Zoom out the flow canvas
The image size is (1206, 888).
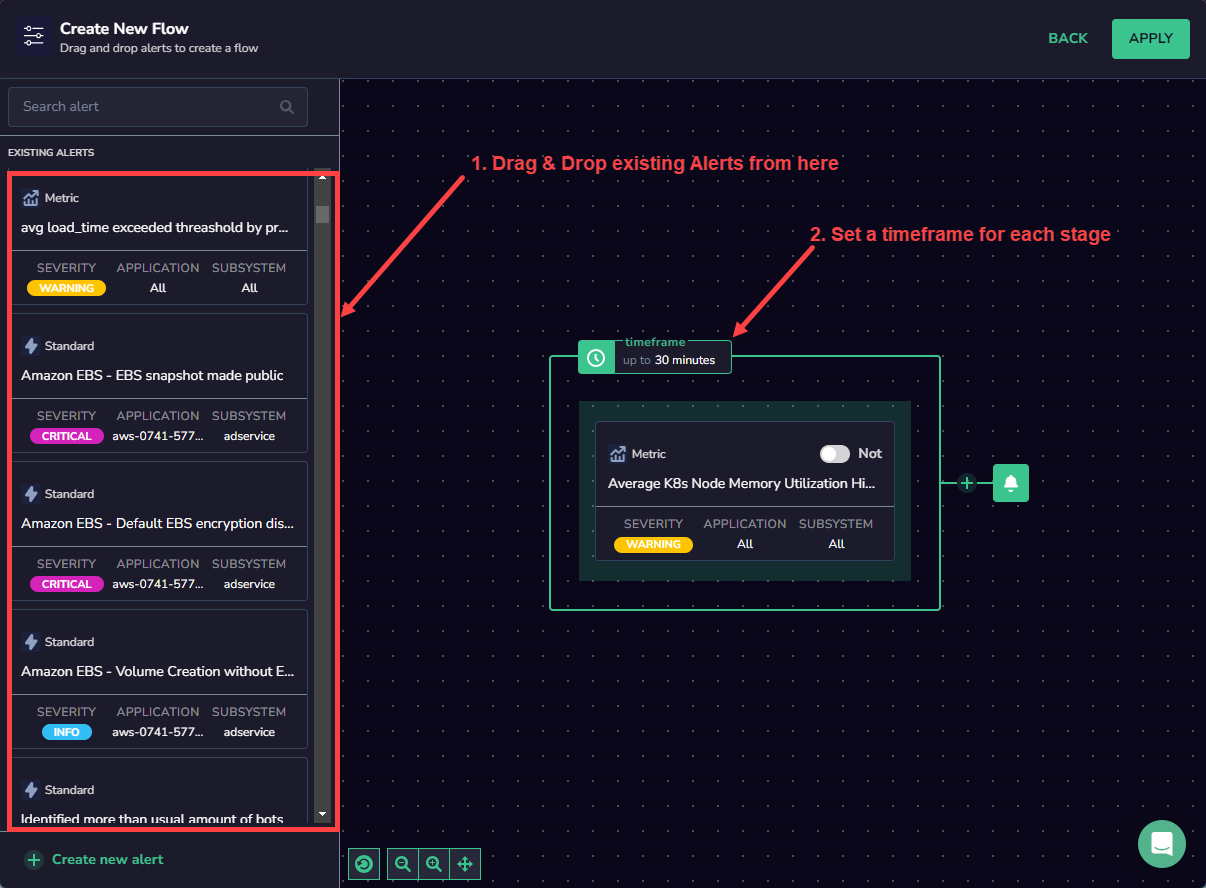coord(403,864)
